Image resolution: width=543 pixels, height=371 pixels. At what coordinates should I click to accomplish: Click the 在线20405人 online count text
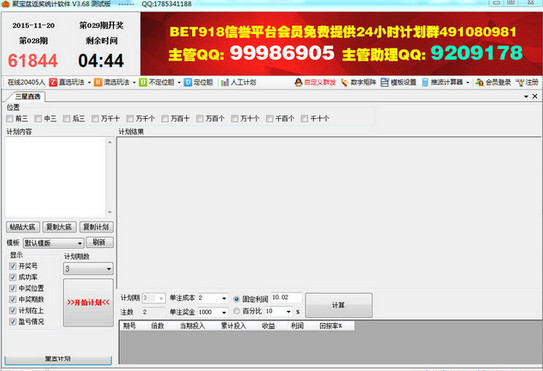click(26, 82)
